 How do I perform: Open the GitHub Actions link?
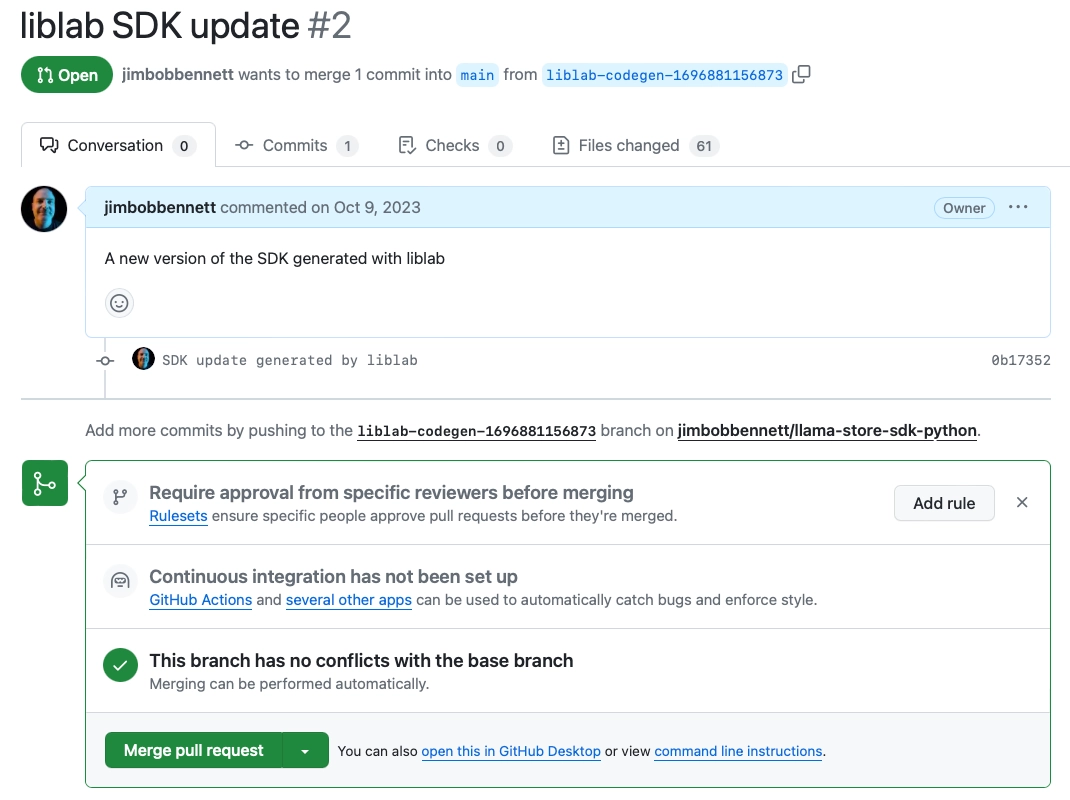[200, 600]
